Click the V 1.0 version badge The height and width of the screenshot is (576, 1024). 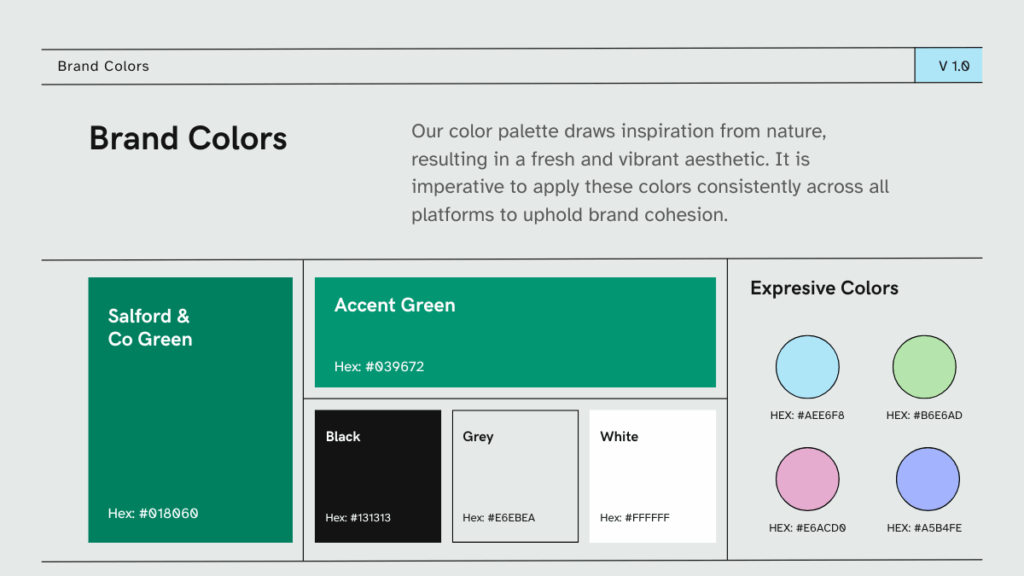[948, 66]
